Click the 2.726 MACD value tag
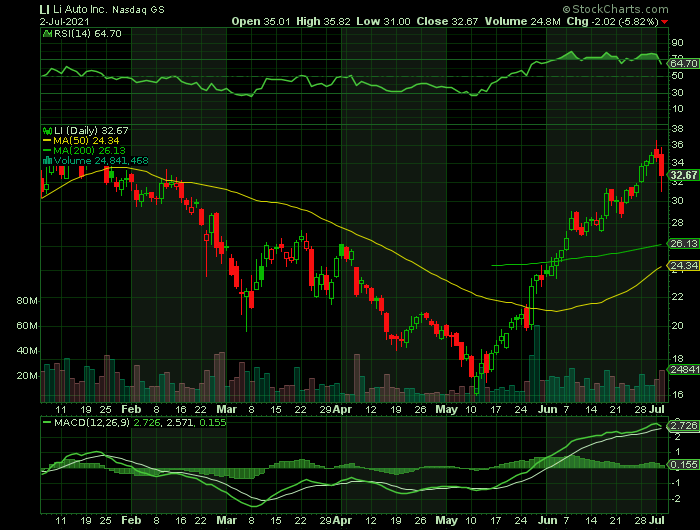Viewport: 700px width, 530px height. coord(683,427)
